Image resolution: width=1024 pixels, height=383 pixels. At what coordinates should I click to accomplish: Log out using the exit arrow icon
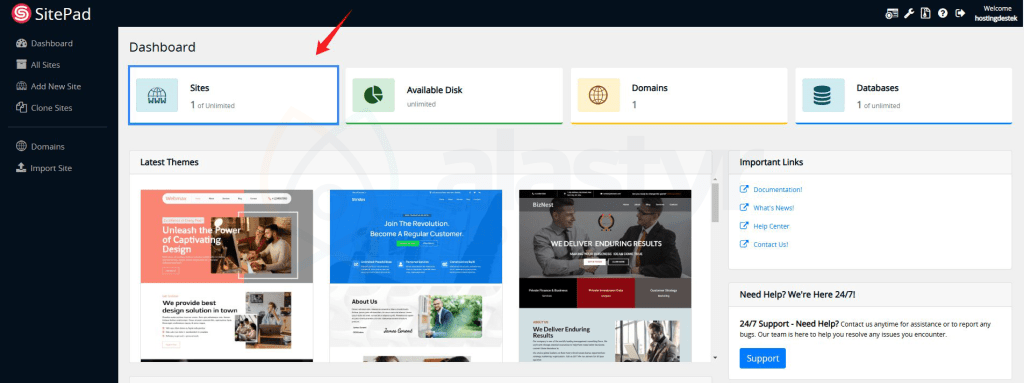[960, 13]
